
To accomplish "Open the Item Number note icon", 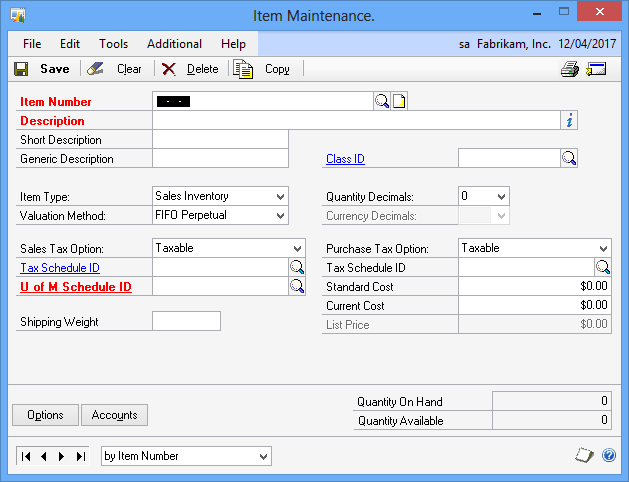I will (399, 101).
